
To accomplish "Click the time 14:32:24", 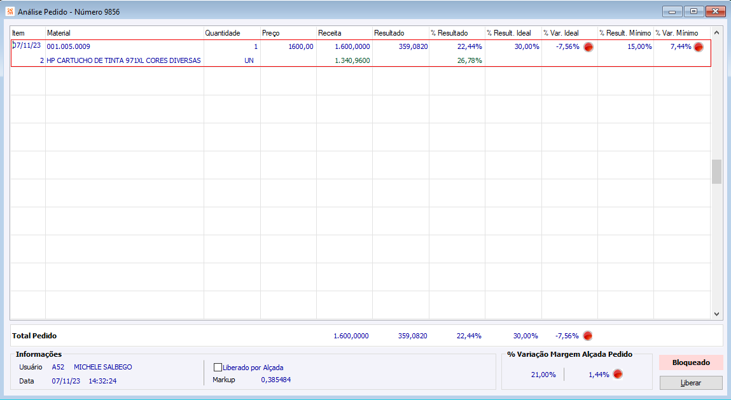I will [x=101, y=381].
